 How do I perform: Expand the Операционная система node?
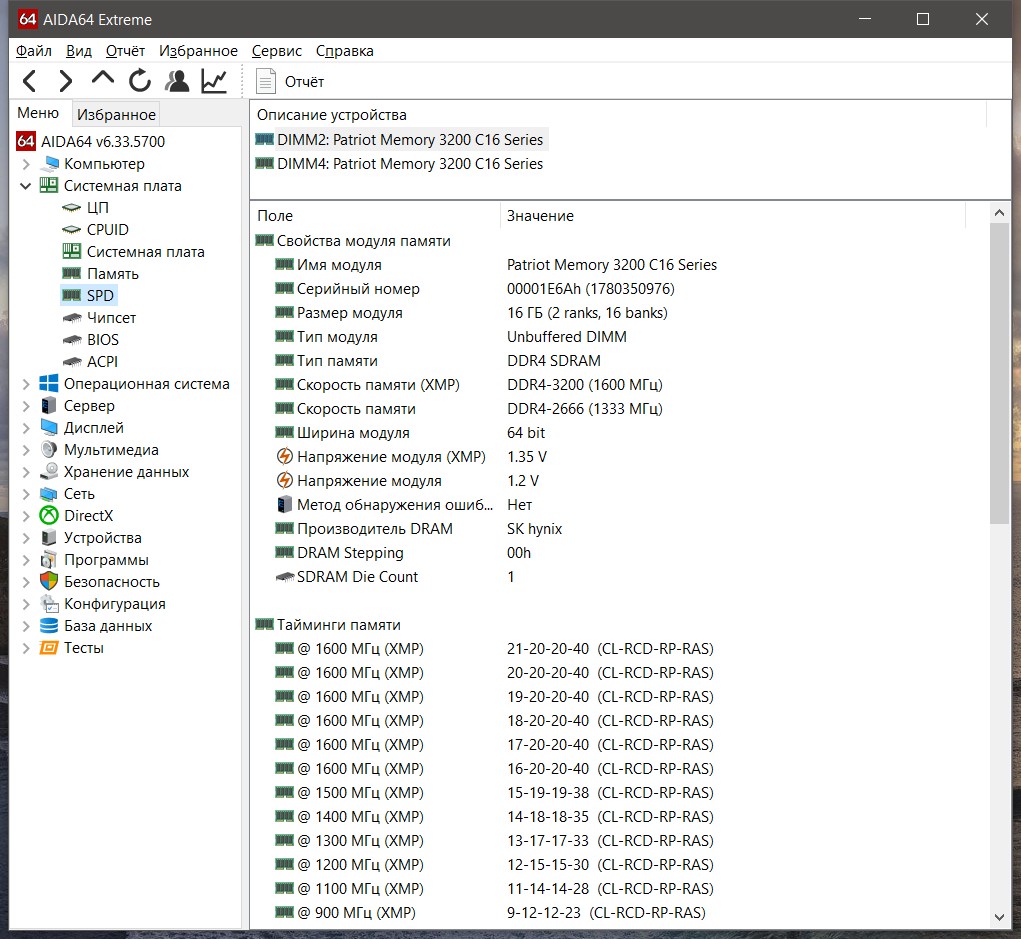(x=26, y=384)
